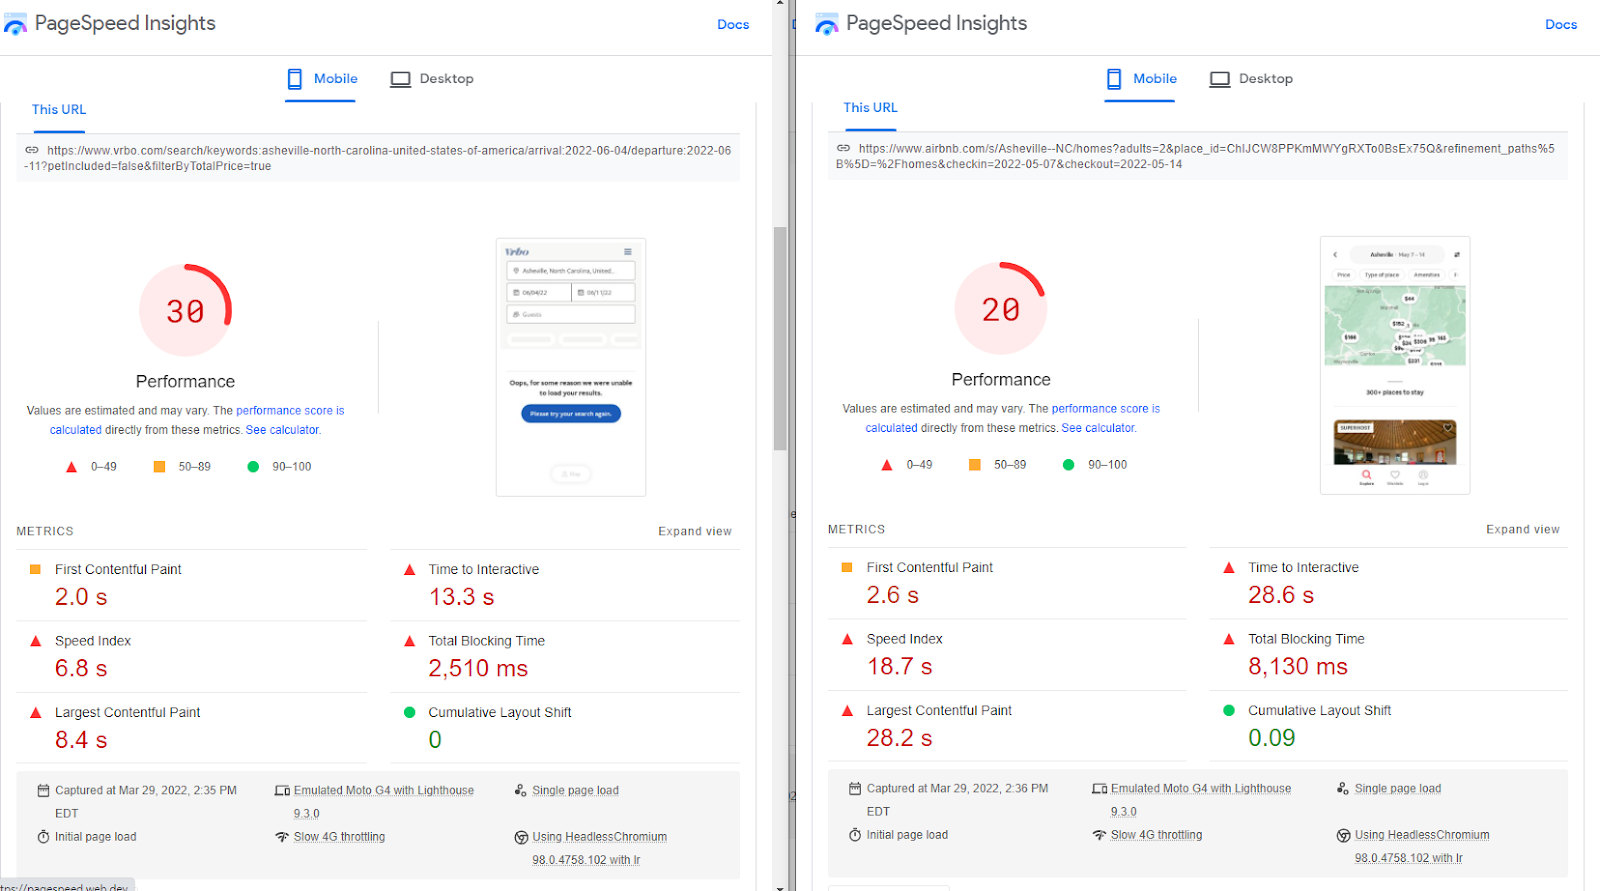
Task: Click the calendar icon beside Captured at 2:35 PM
Action: [43, 791]
